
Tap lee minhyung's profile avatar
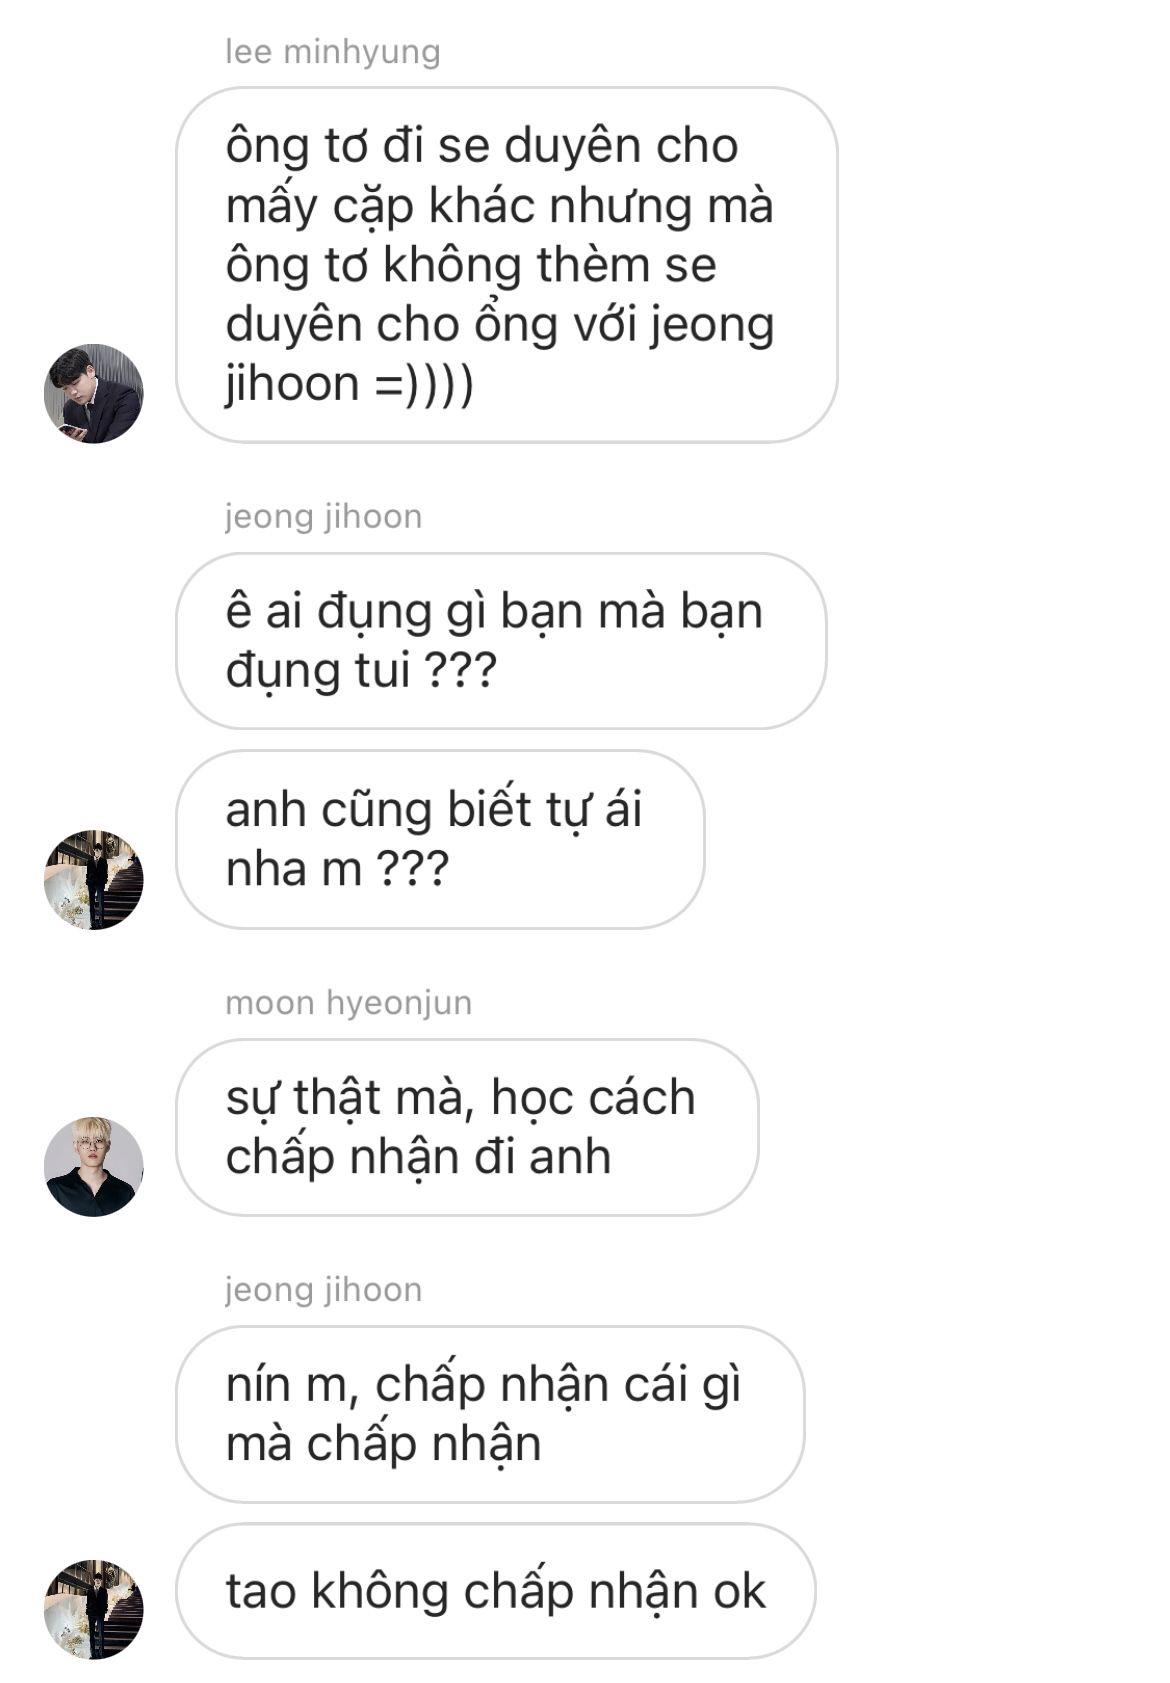click(94, 394)
